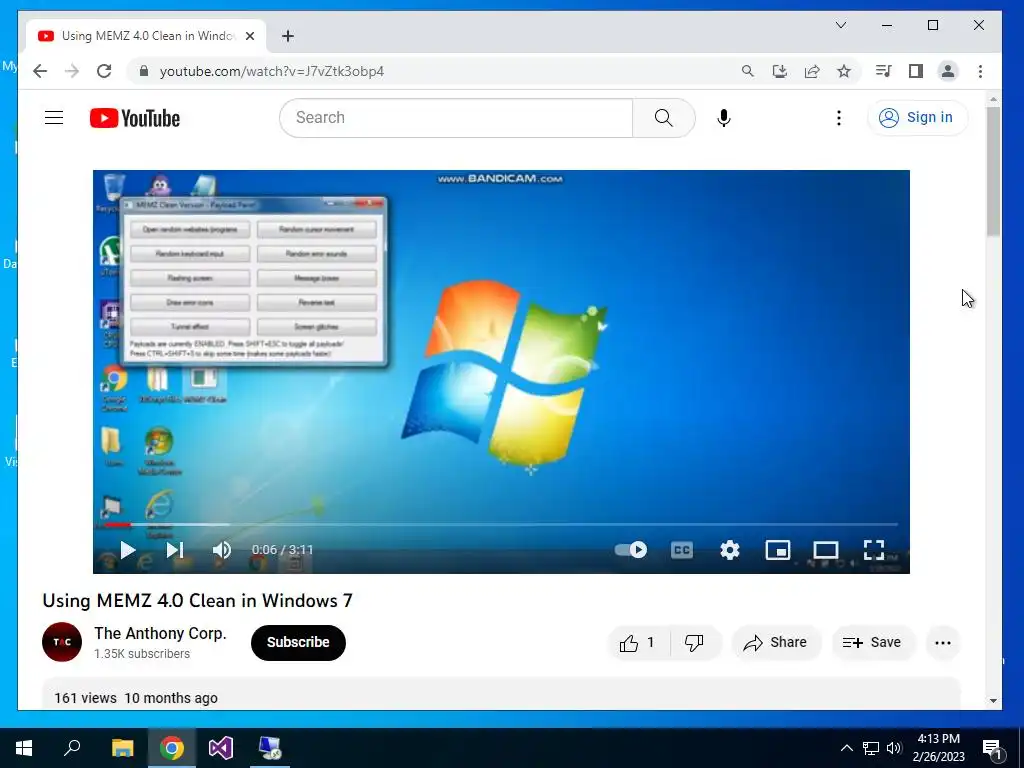Open the video player settings gear
This screenshot has height=768, width=1024.
tap(729, 550)
